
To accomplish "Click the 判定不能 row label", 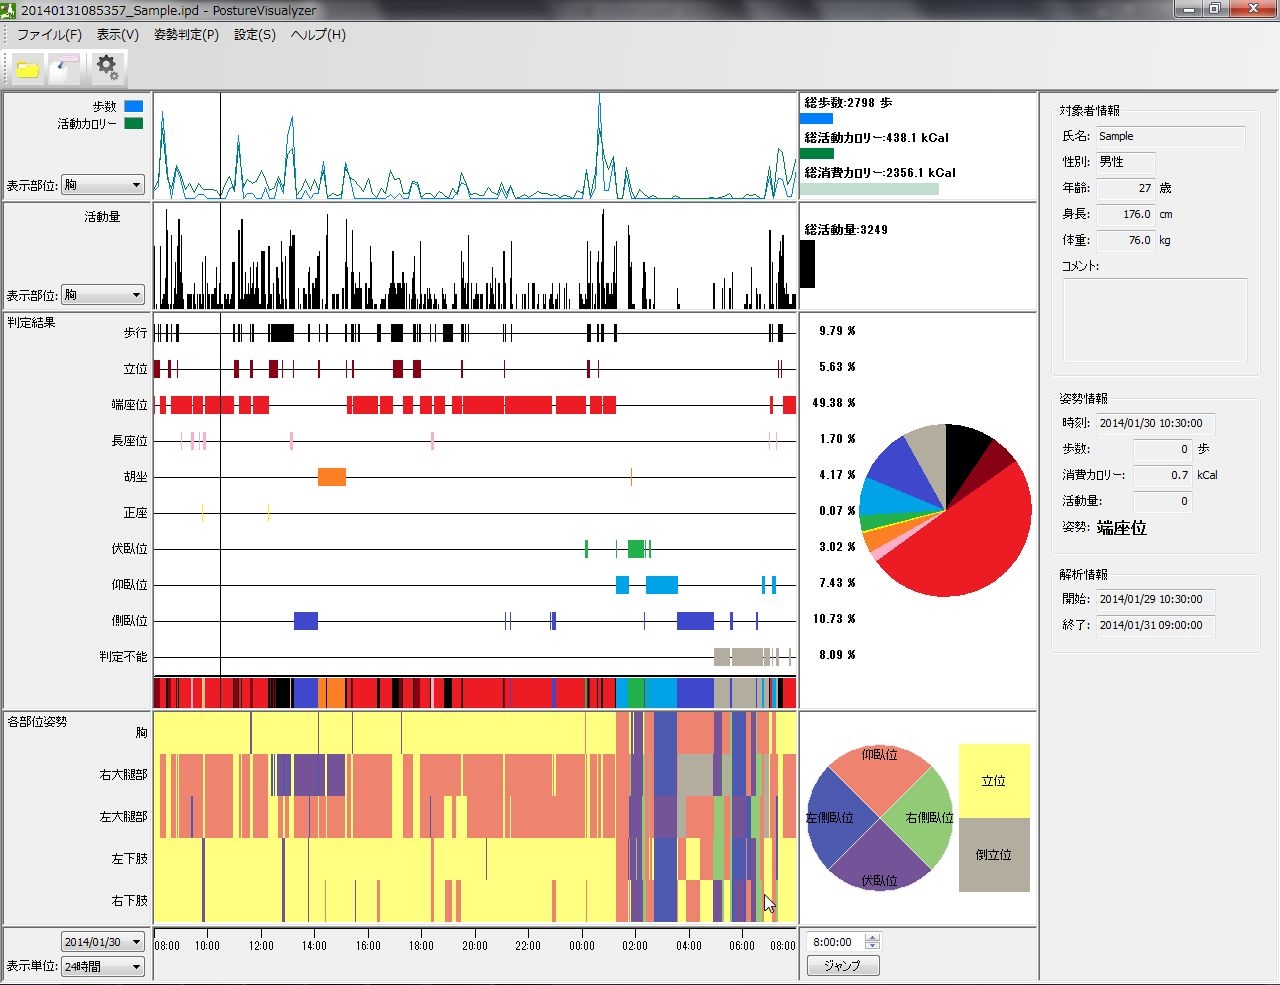I will point(123,657).
